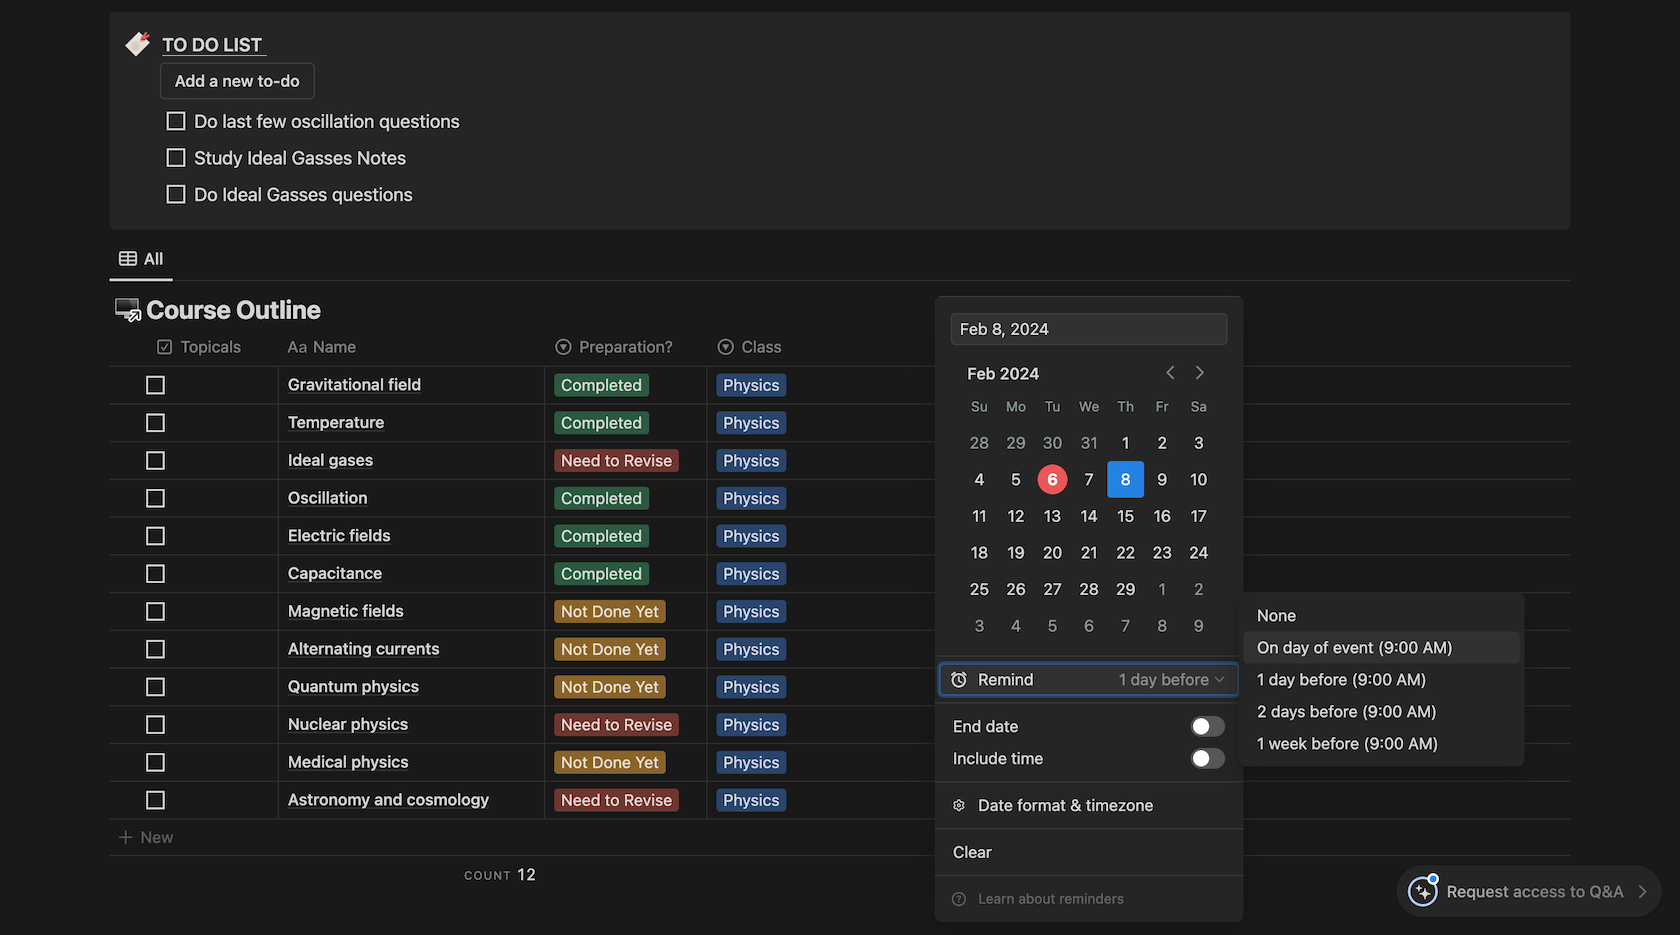The height and width of the screenshot is (935, 1680).
Task: Click the Course Outline page icon
Action: tap(128, 310)
